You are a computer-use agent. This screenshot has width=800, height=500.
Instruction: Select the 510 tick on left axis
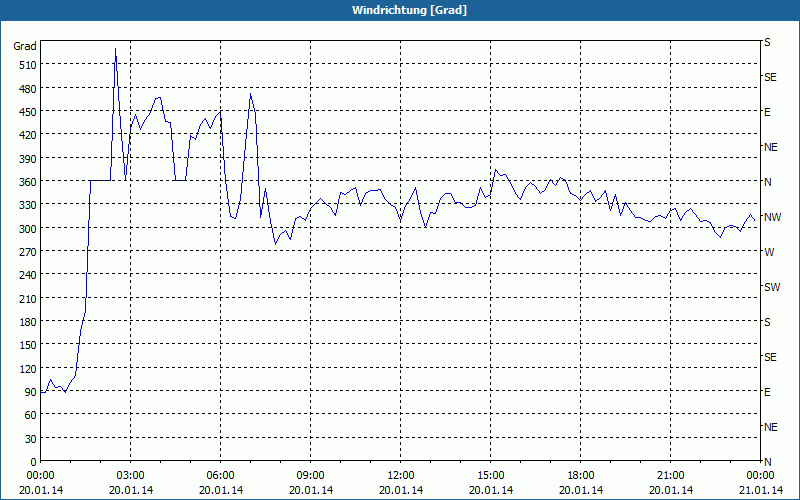tap(25, 65)
